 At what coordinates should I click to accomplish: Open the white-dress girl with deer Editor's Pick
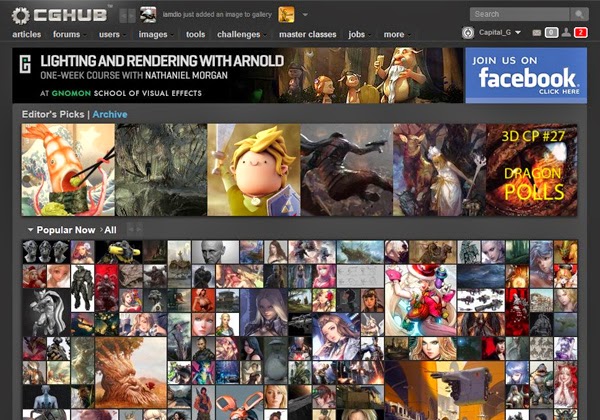(439, 170)
